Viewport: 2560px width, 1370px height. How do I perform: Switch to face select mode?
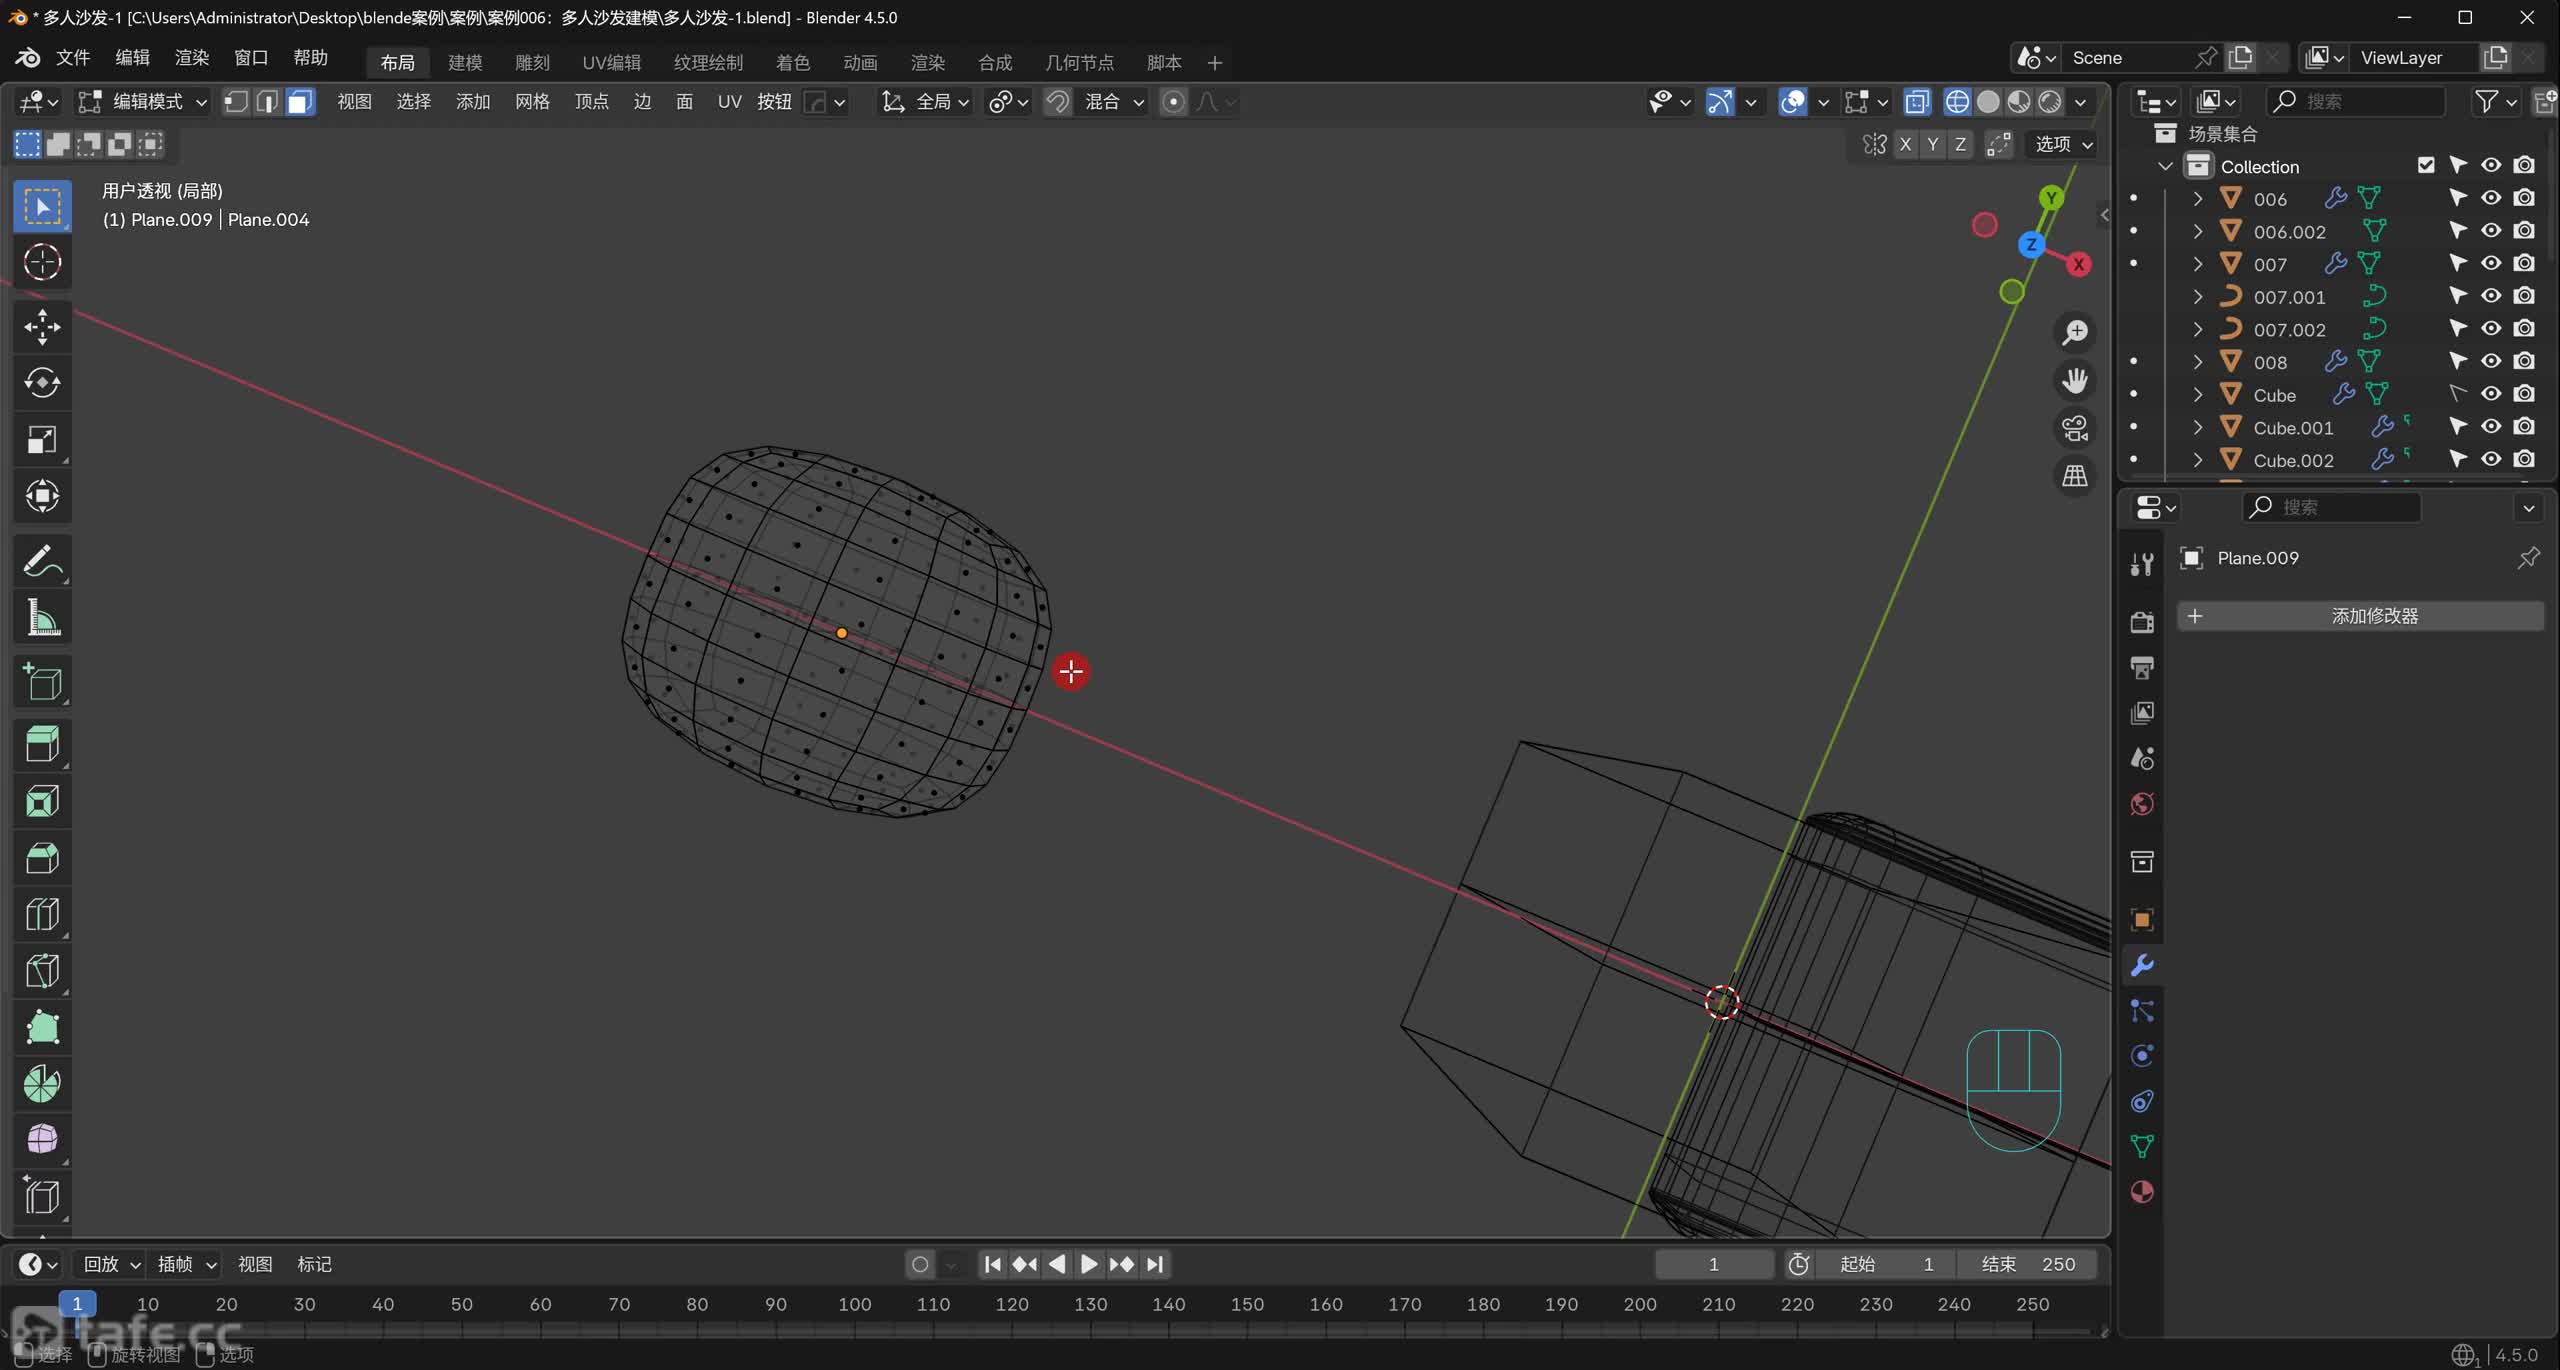tap(300, 102)
